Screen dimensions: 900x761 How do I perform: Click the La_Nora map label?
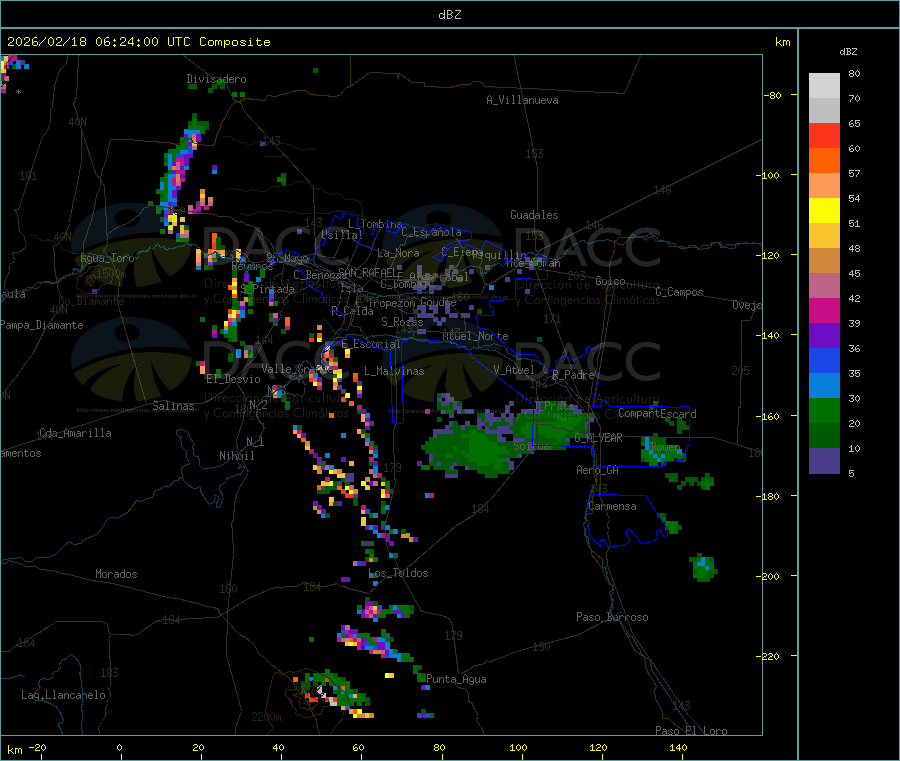pos(398,253)
